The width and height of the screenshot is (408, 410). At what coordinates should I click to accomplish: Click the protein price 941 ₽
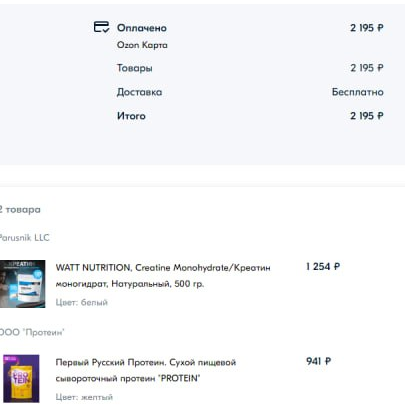tap(318, 361)
